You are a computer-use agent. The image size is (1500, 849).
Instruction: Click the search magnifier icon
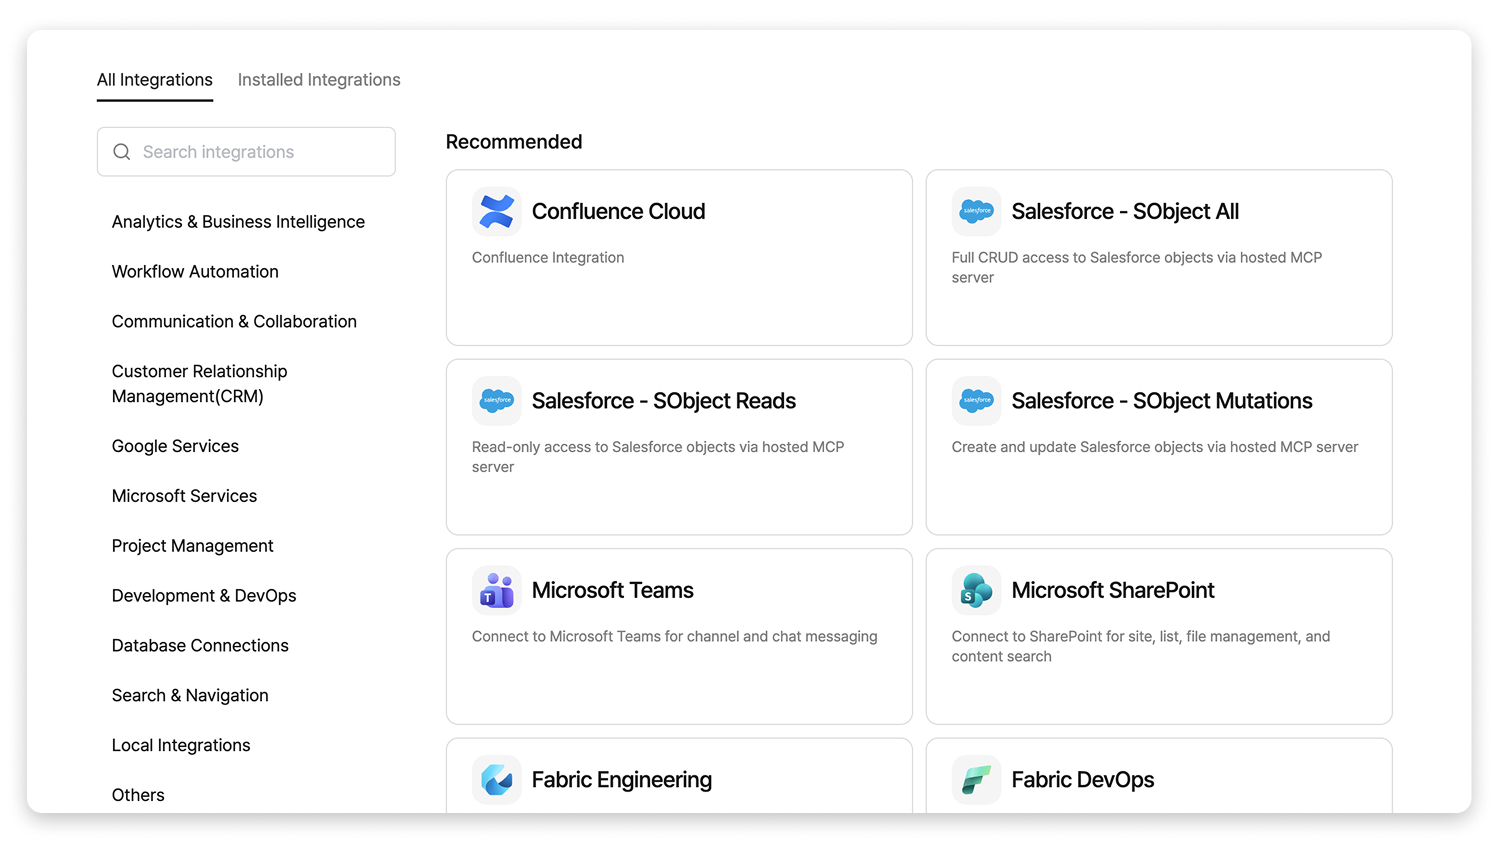[x=122, y=152]
